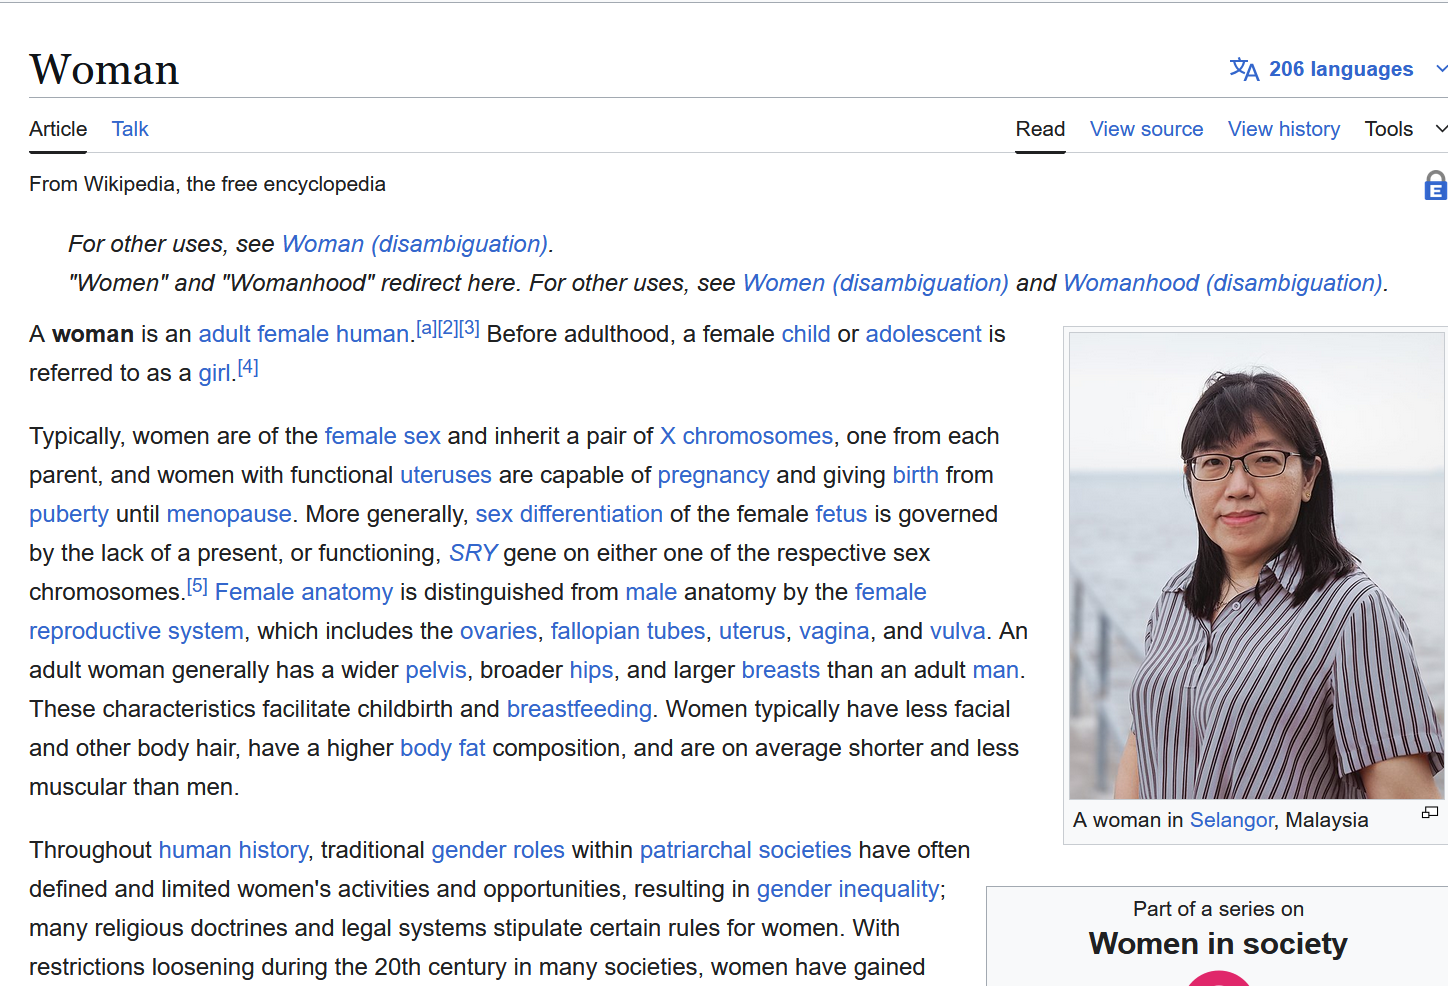The height and width of the screenshot is (986, 1448).
Task: Select the Article tab
Action: 58,129
